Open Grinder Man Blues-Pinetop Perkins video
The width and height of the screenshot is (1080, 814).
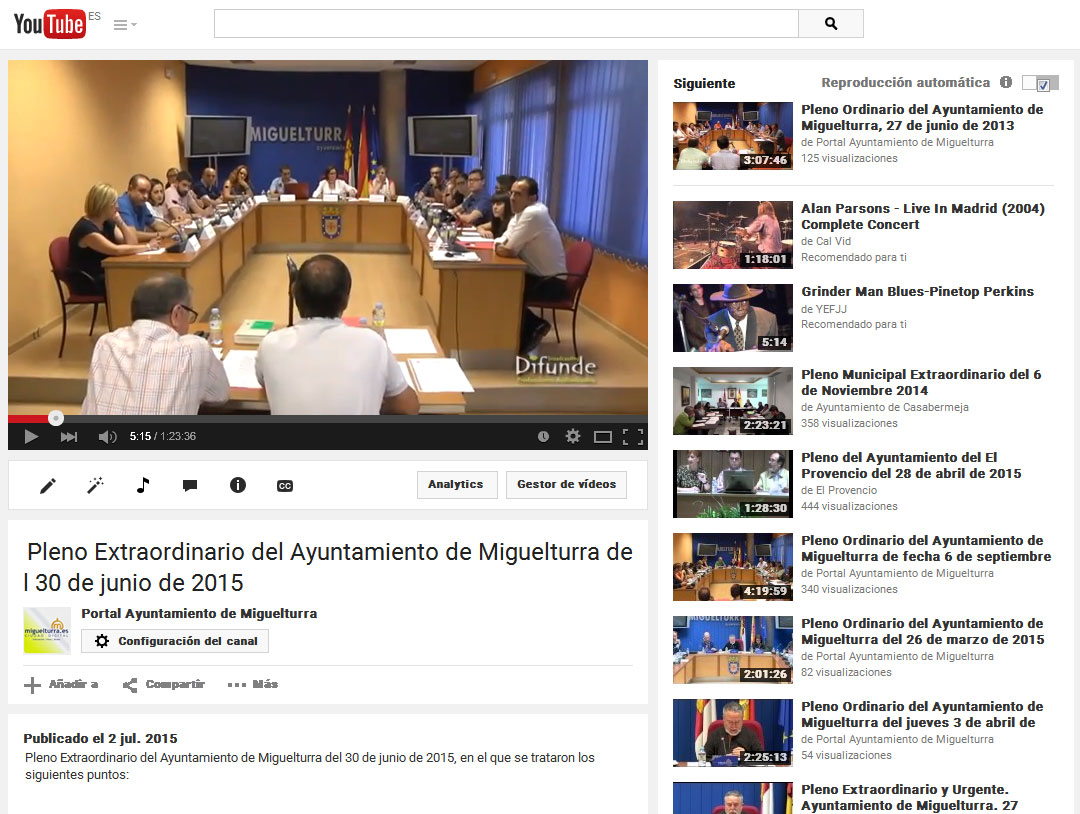917,291
